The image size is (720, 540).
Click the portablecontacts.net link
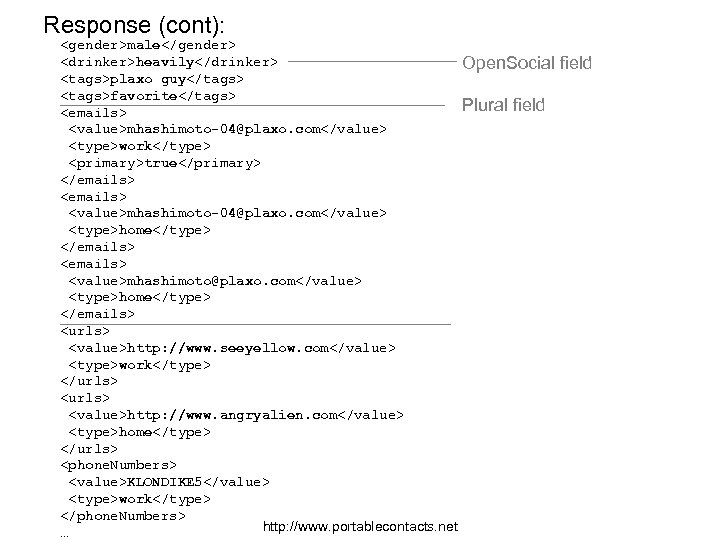pos(359,526)
